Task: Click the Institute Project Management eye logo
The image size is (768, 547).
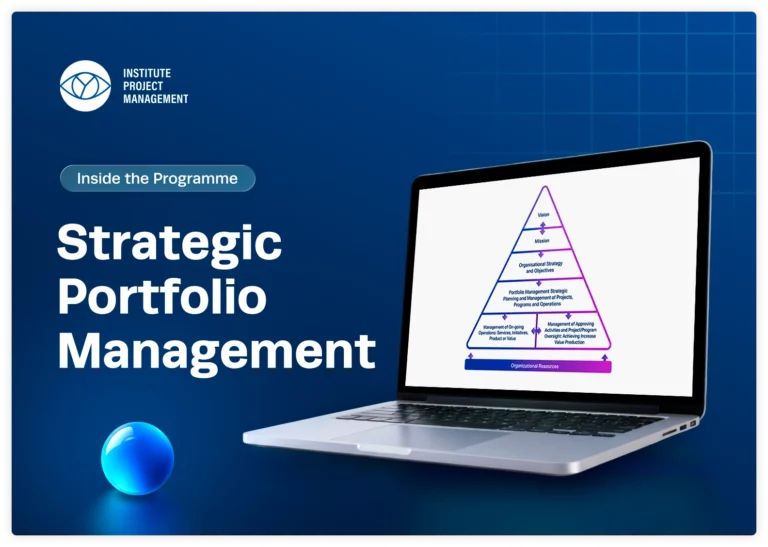Action: pyautogui.click(x=85, y=86)
